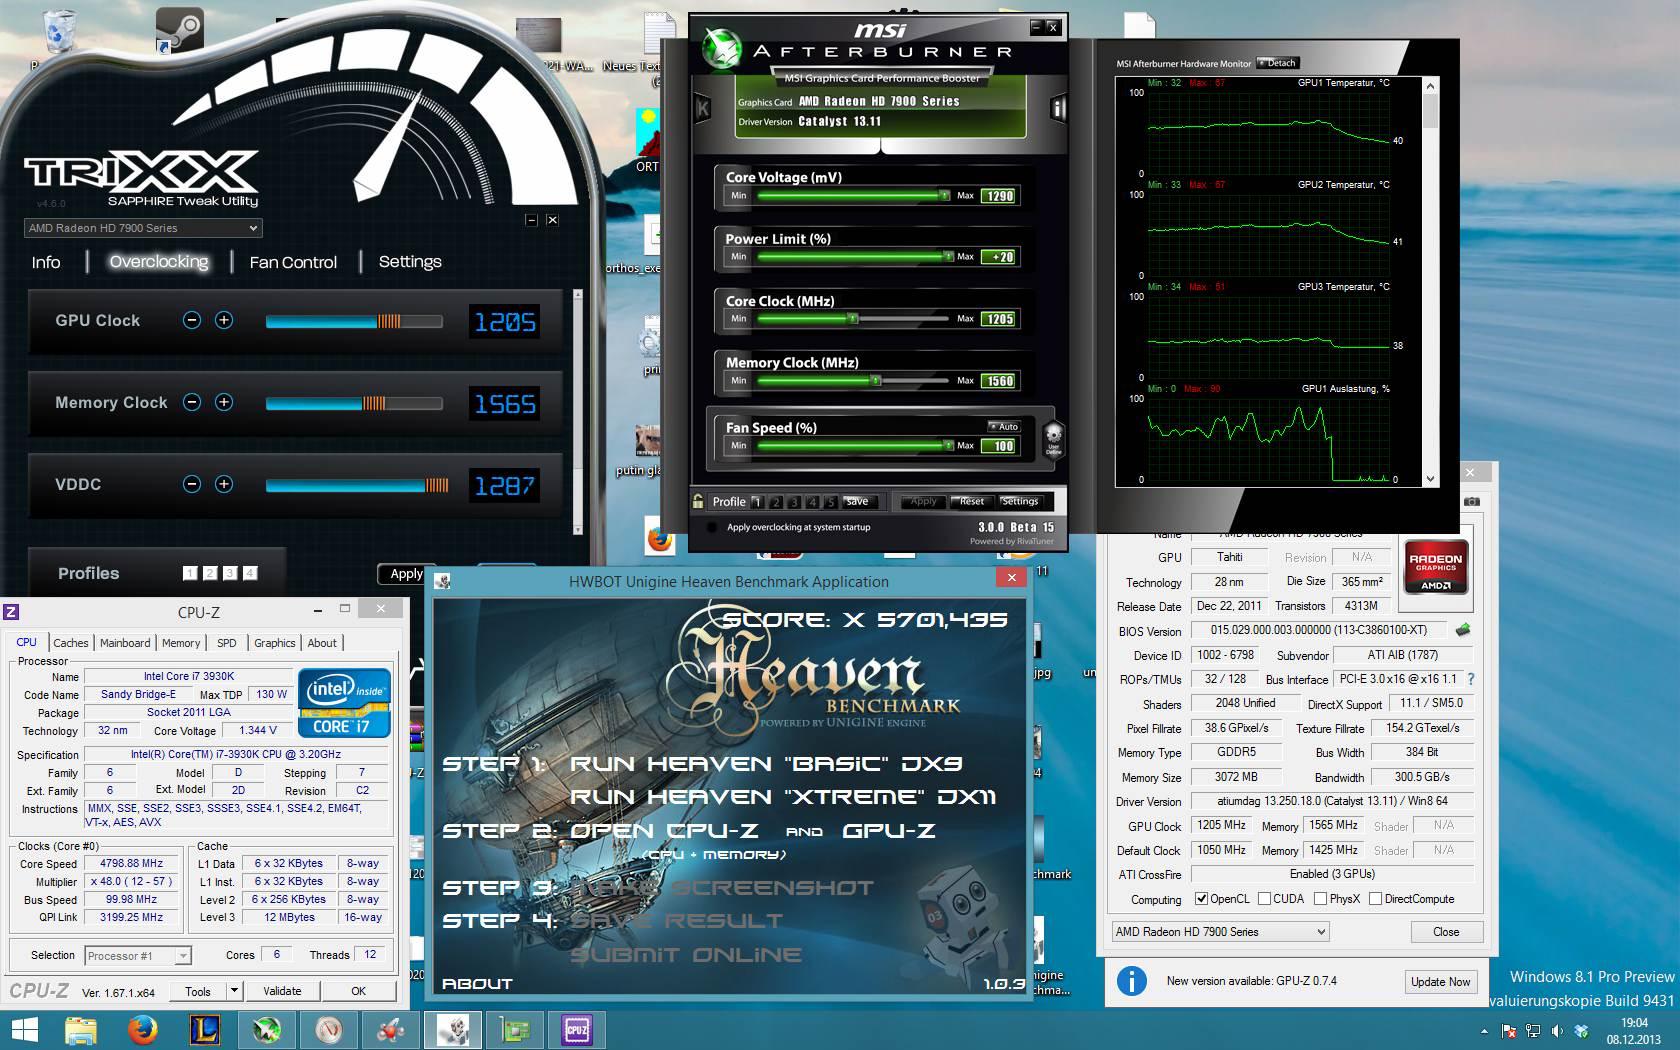
Task: Toggle the CUDA checkbox in GPU-Z
Action: pos(1264,899)
